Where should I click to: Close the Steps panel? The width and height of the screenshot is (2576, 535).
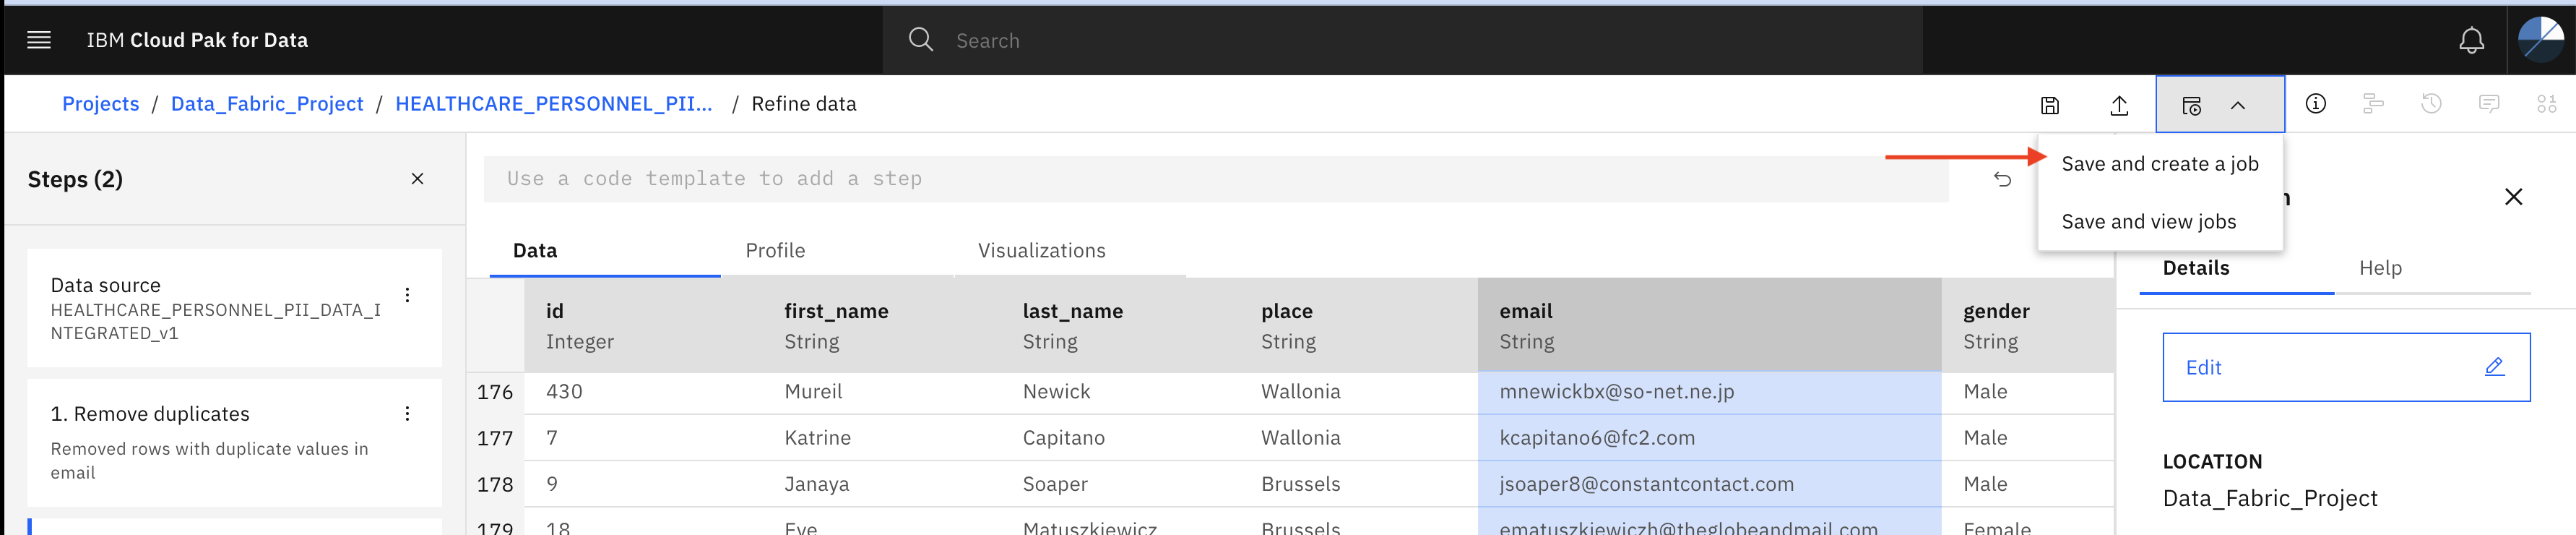coord(417,179)
